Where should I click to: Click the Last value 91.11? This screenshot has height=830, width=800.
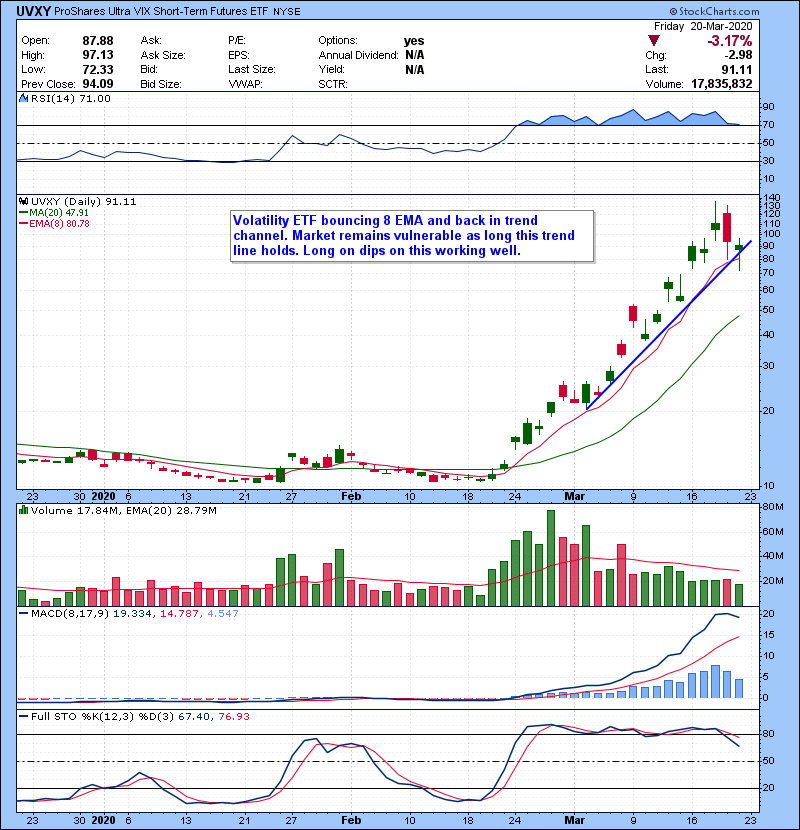pyautogui.click(x=737, y=69)
